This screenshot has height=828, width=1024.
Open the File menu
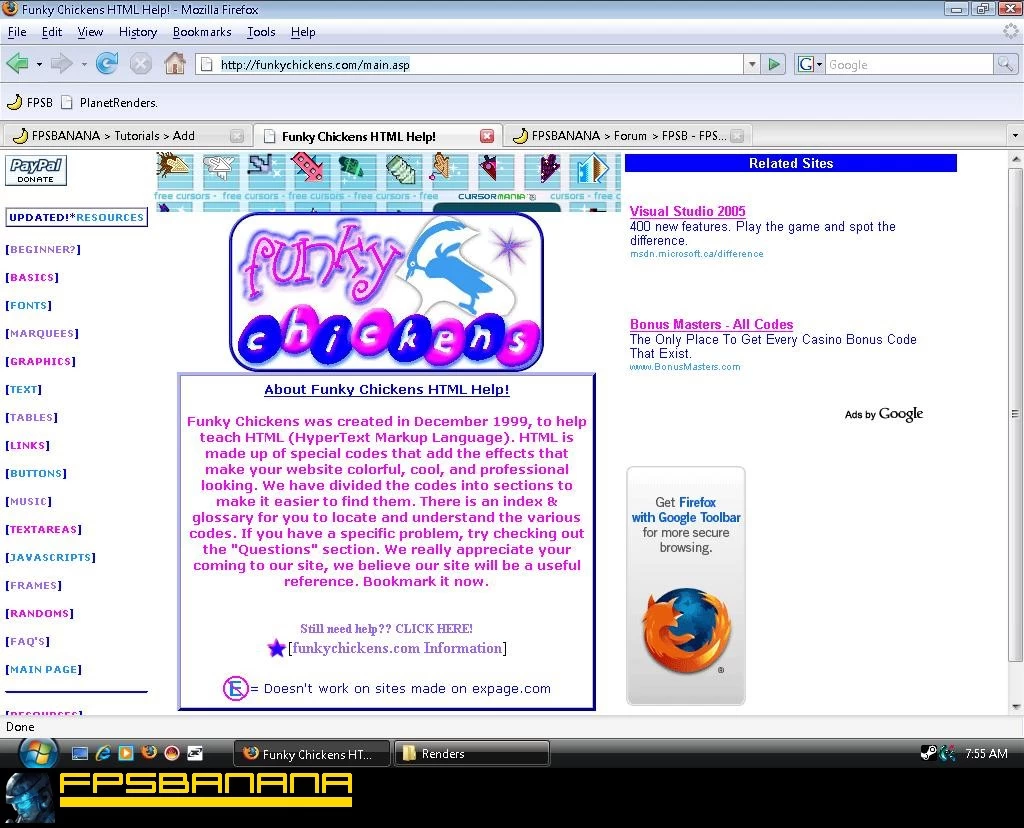tap(17, 32)
